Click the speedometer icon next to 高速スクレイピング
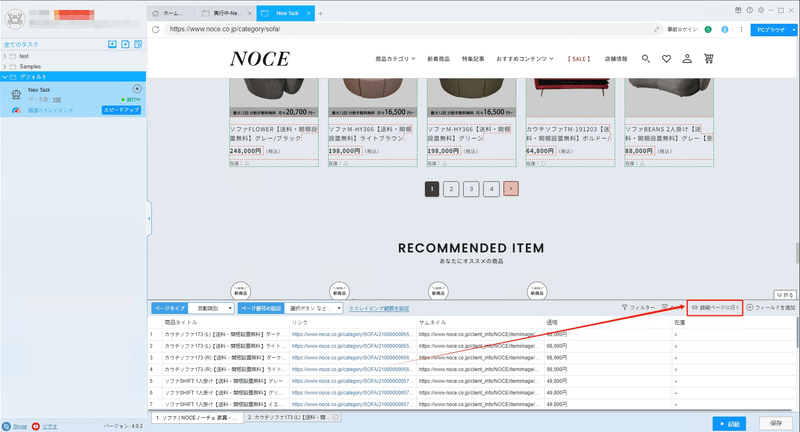The image size is (800, 432). [x=16, y=110]
